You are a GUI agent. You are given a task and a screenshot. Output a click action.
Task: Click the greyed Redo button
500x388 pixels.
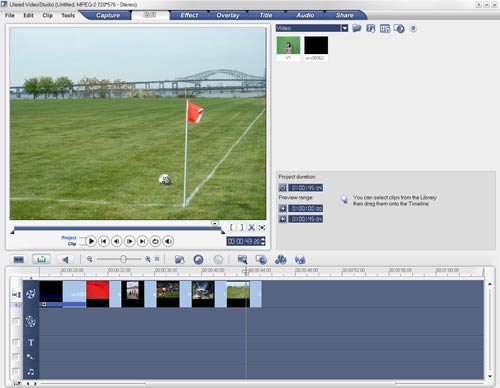point(218,260)
